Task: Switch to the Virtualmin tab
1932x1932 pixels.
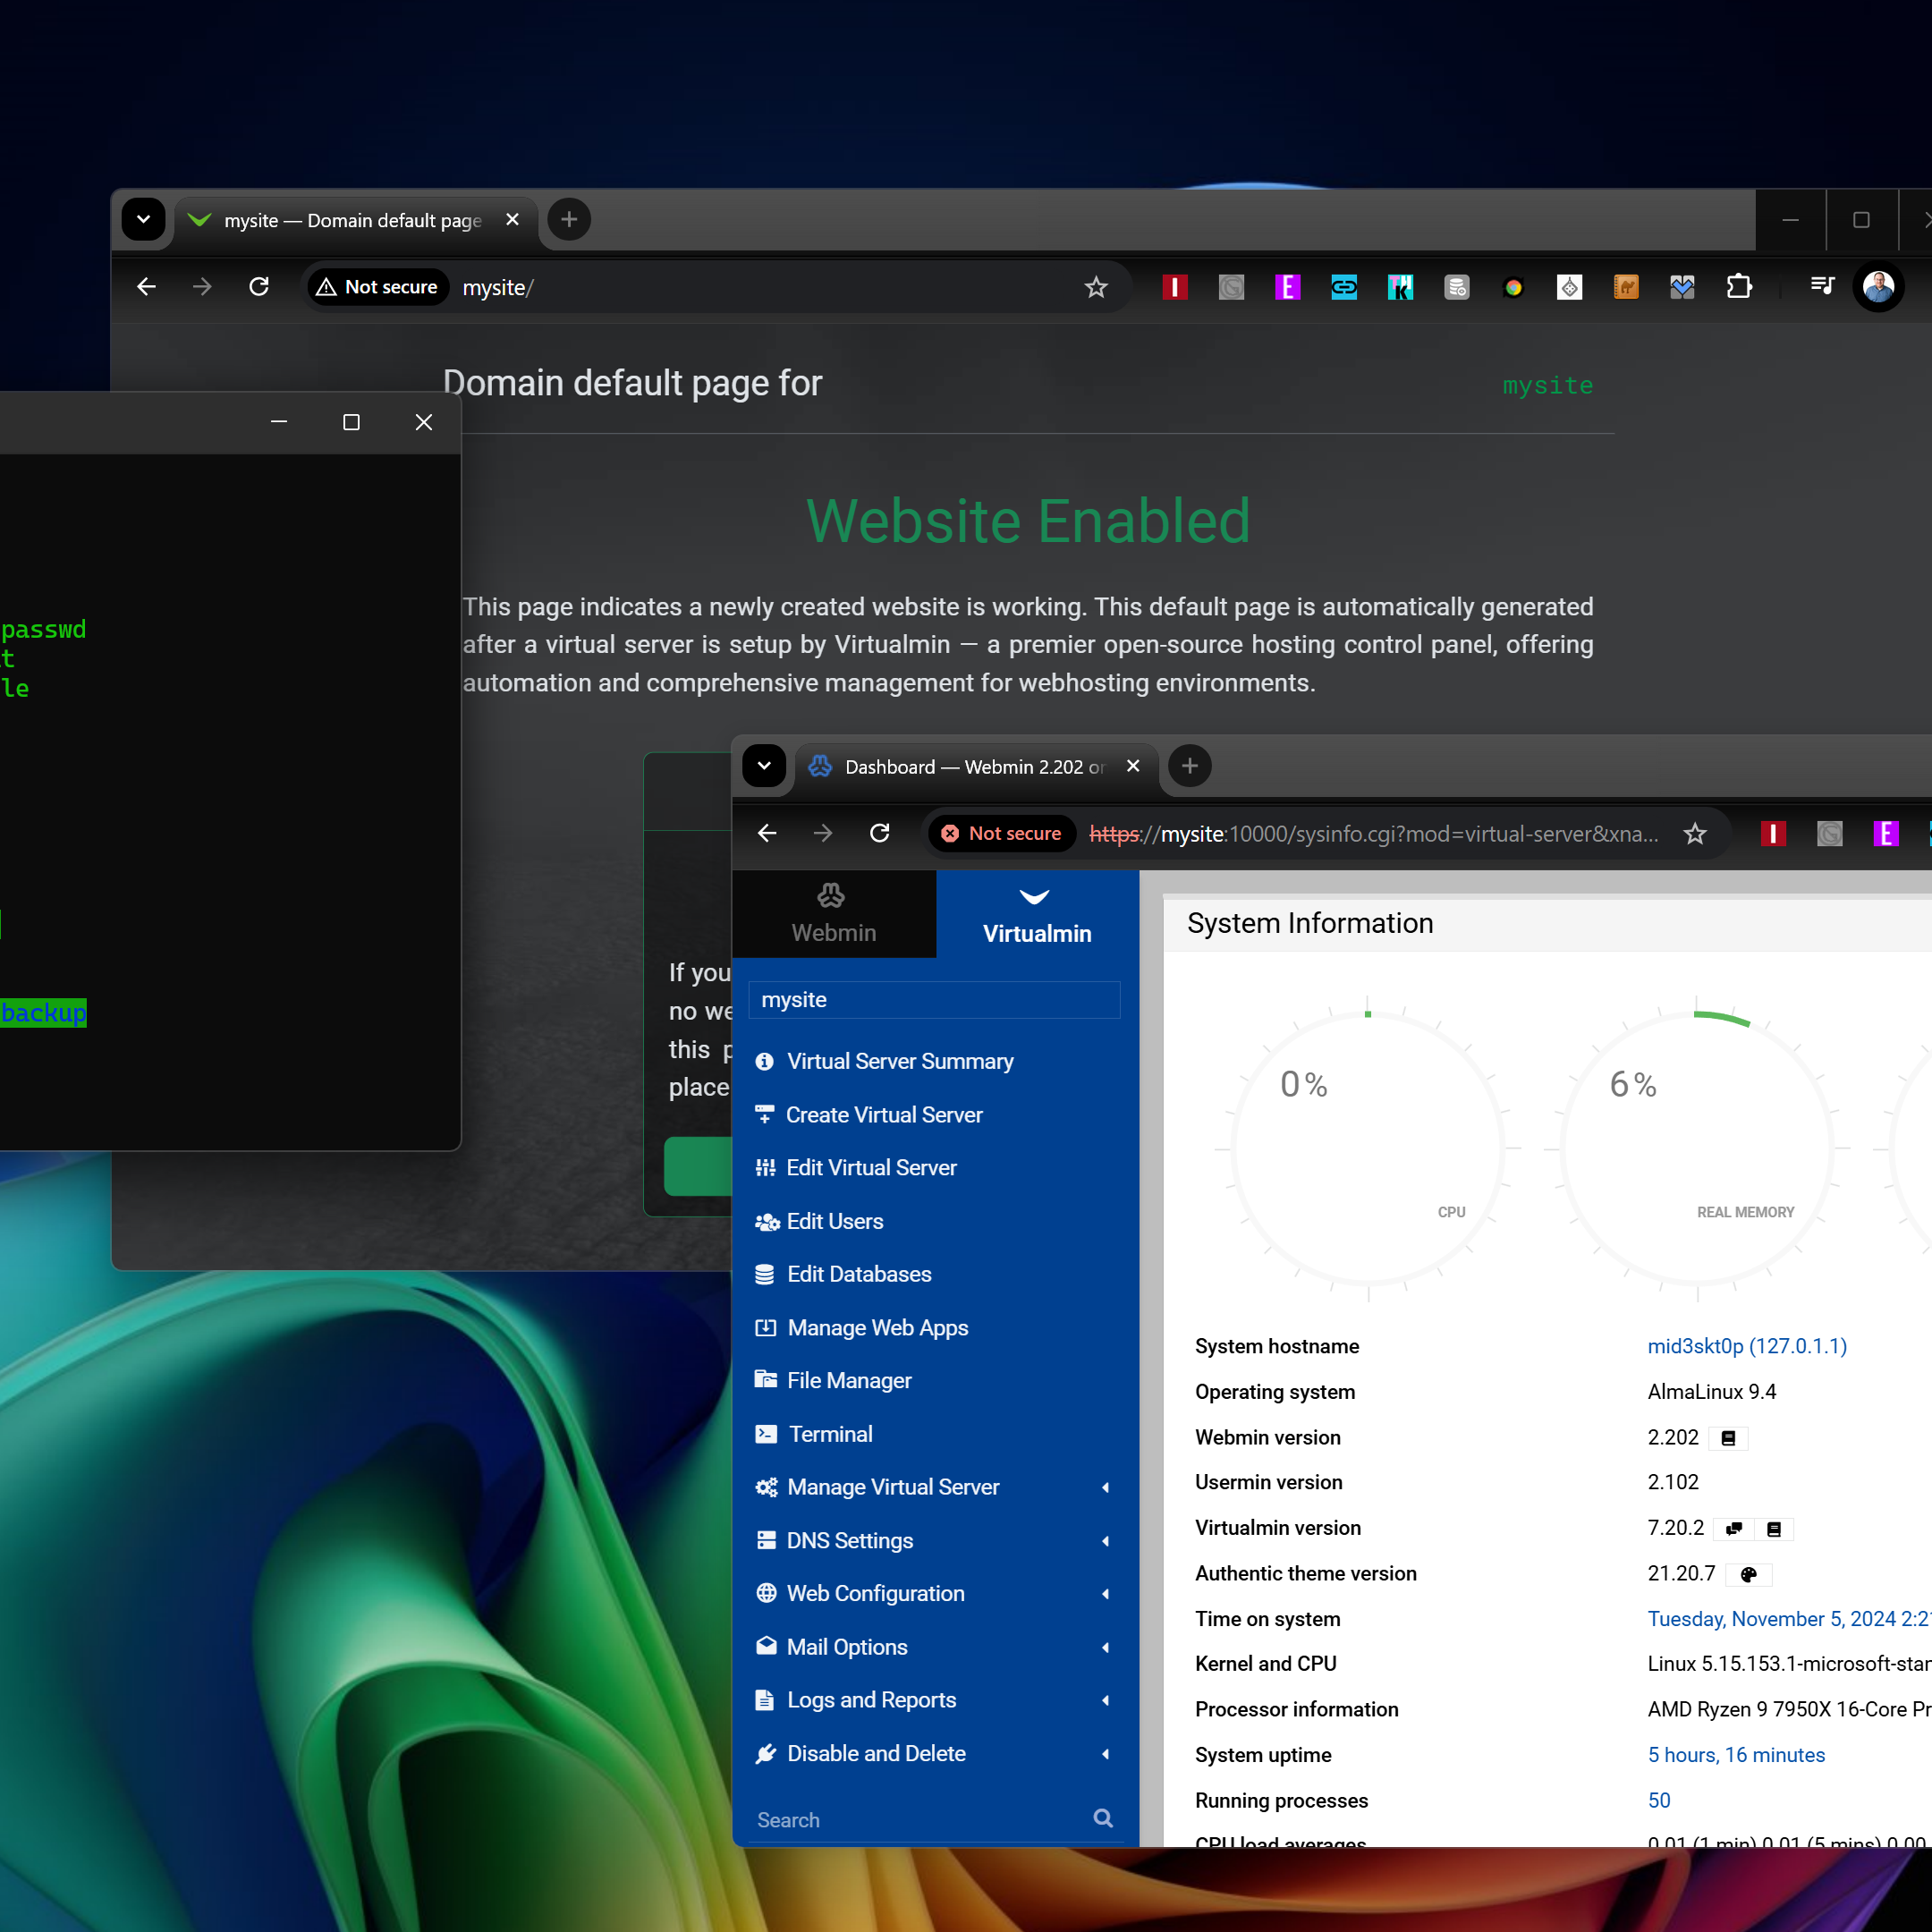Action: coord(1037,913)
